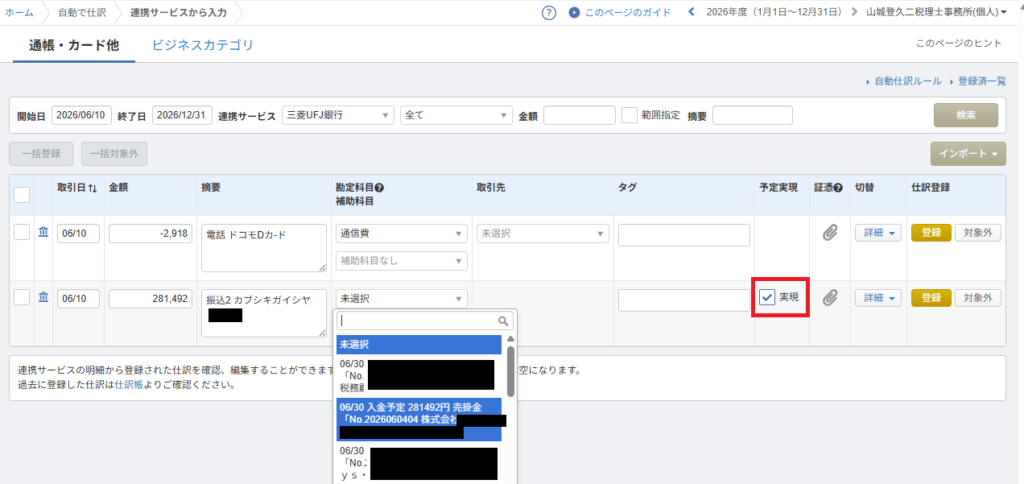Check the ドコモDカード row checkbox
1024x484 pixels.
click(x=22, y=231)
